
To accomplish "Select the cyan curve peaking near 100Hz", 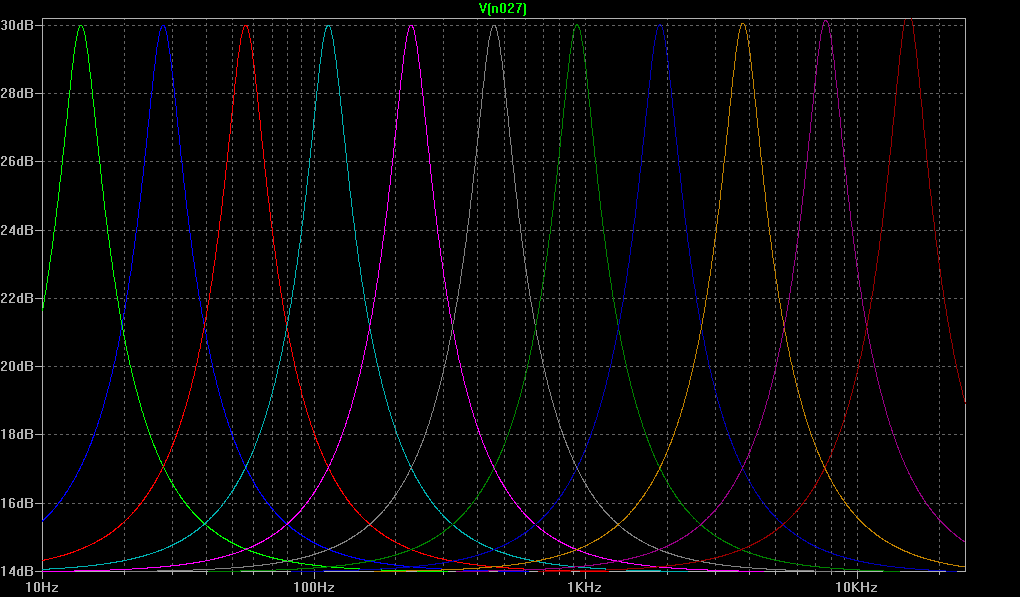I will [x=326, y=30].
